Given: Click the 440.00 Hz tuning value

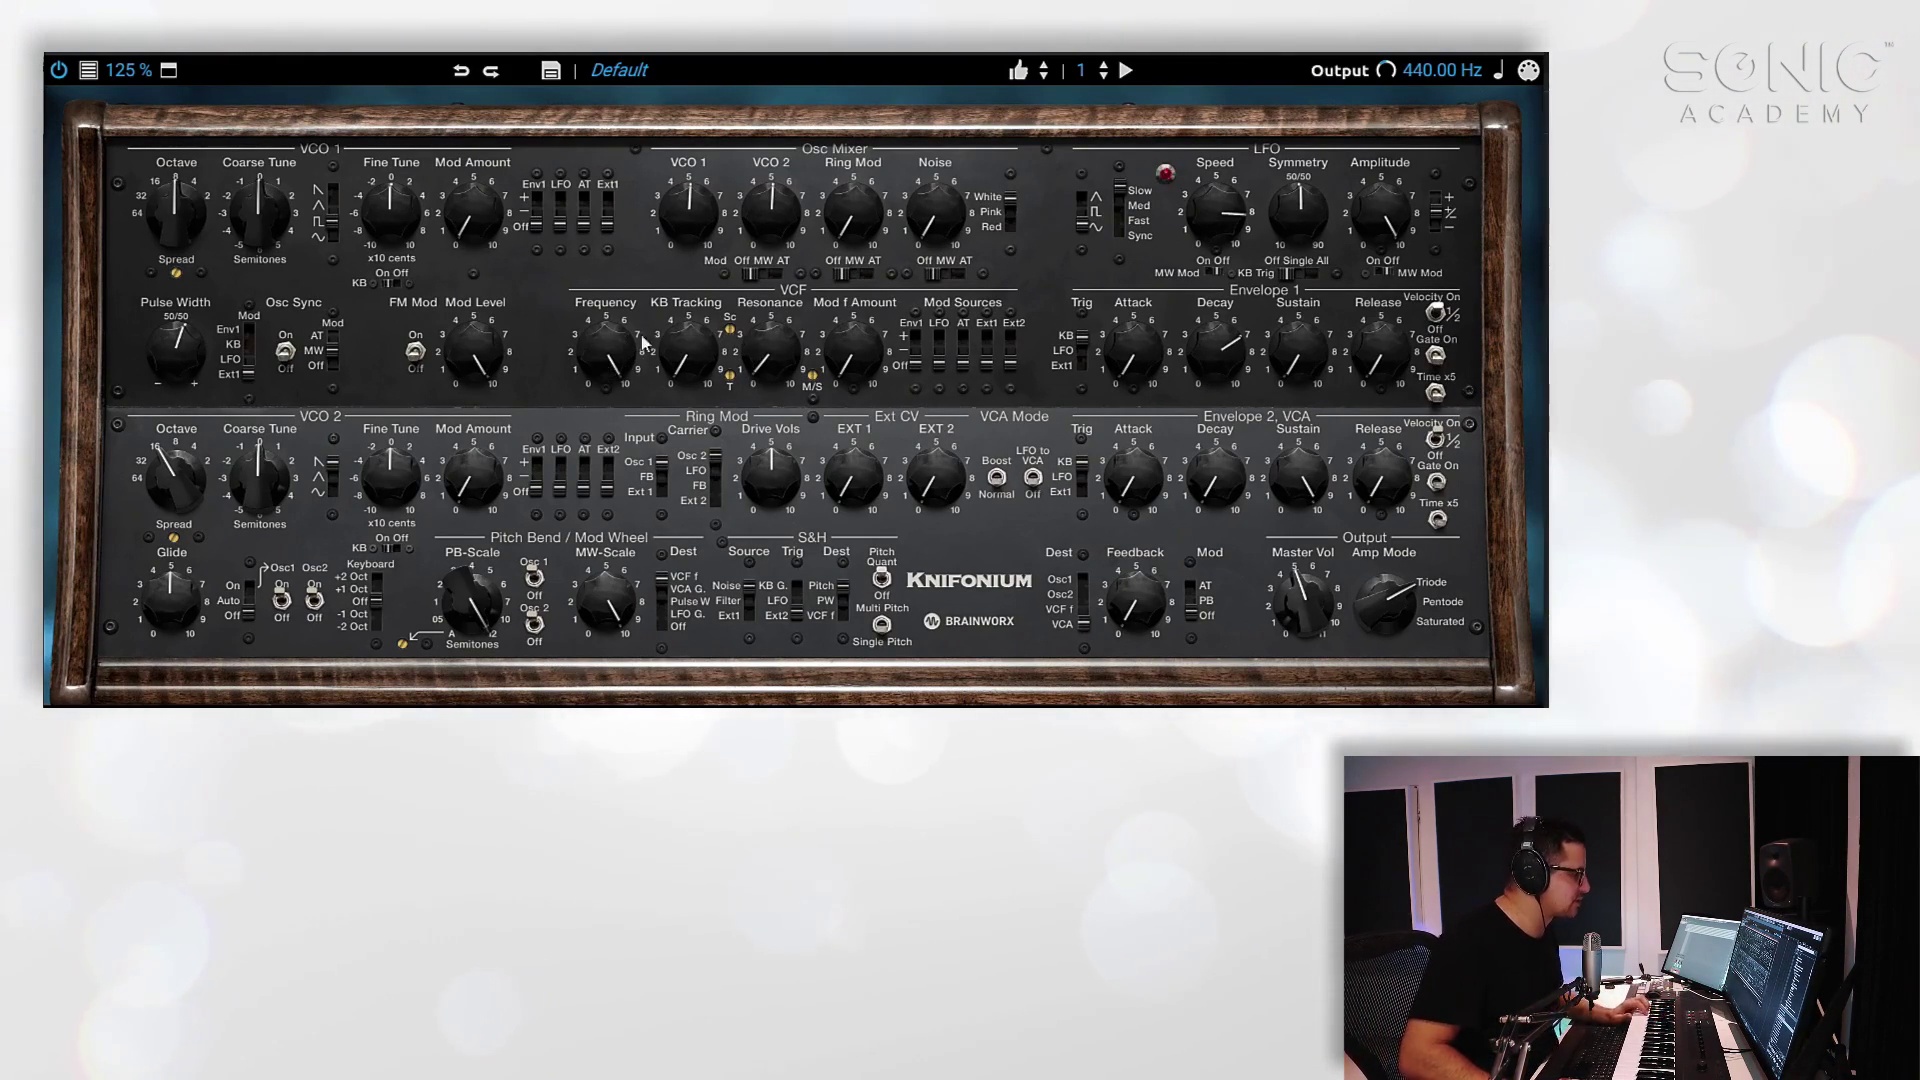Looking at the screenshot, I should (x=1442, y=70).
